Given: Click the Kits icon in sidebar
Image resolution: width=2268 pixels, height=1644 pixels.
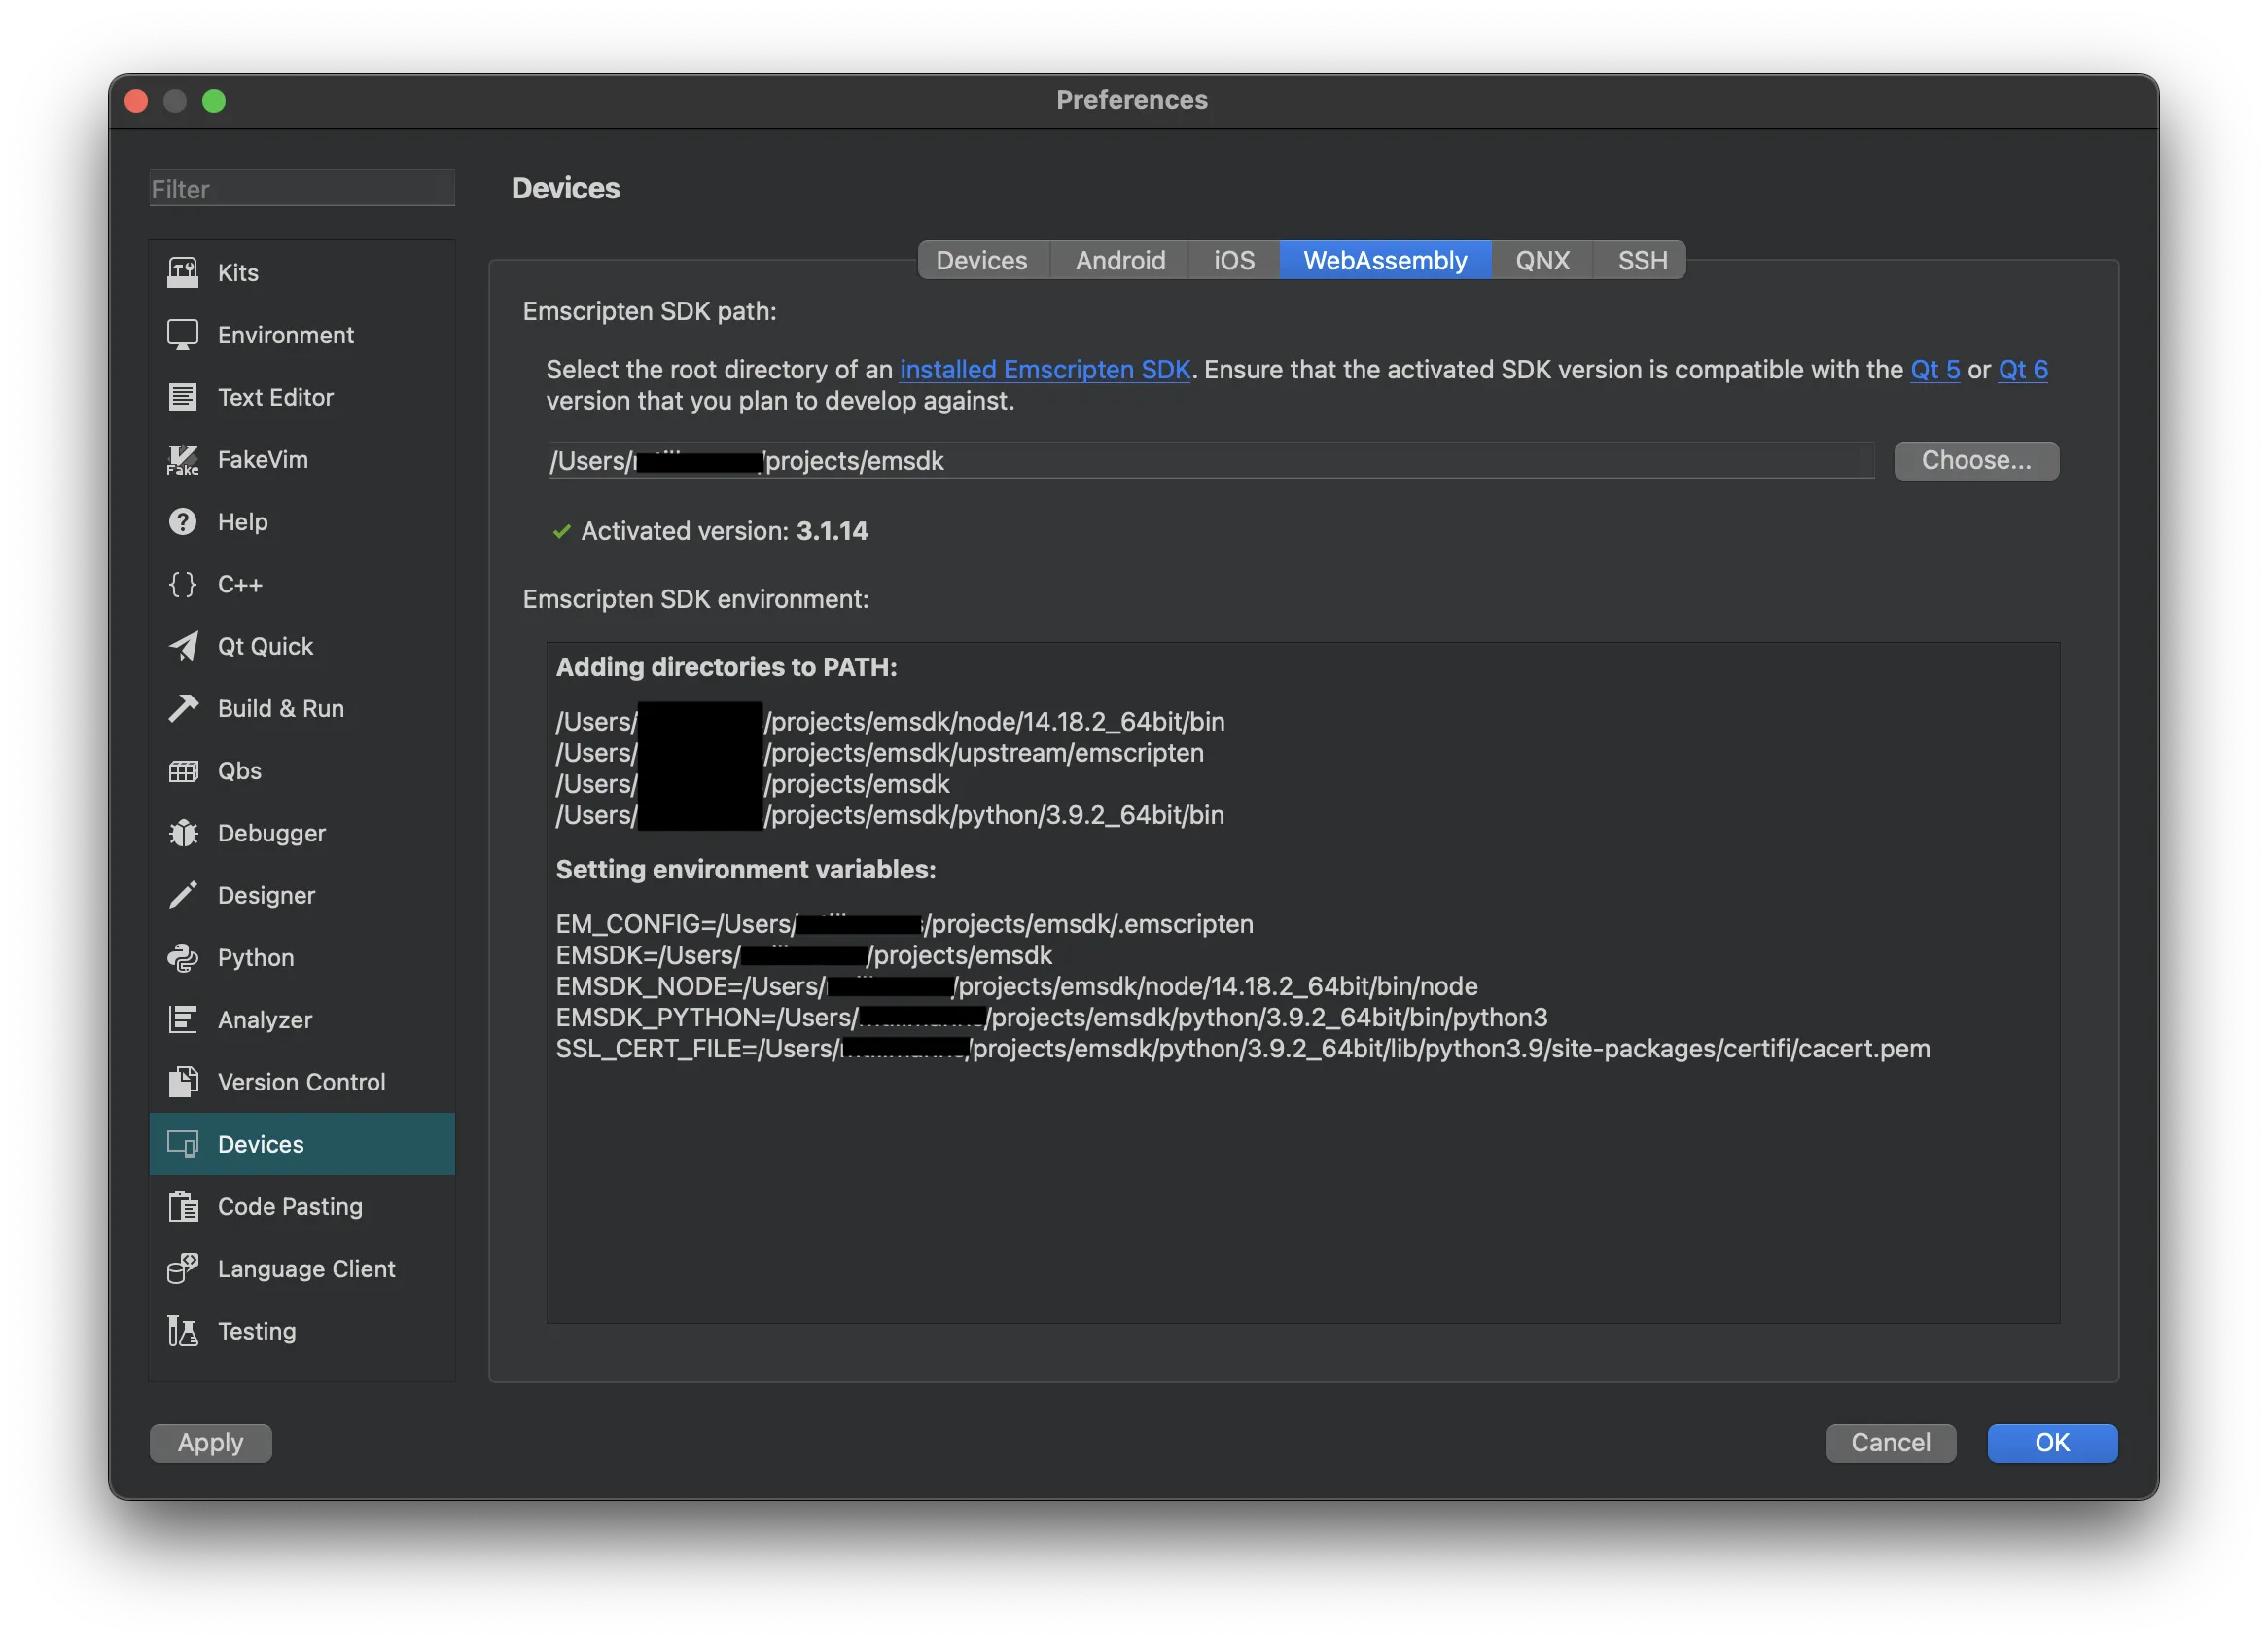Looking at the screenshot, I should tap(182, 272).
